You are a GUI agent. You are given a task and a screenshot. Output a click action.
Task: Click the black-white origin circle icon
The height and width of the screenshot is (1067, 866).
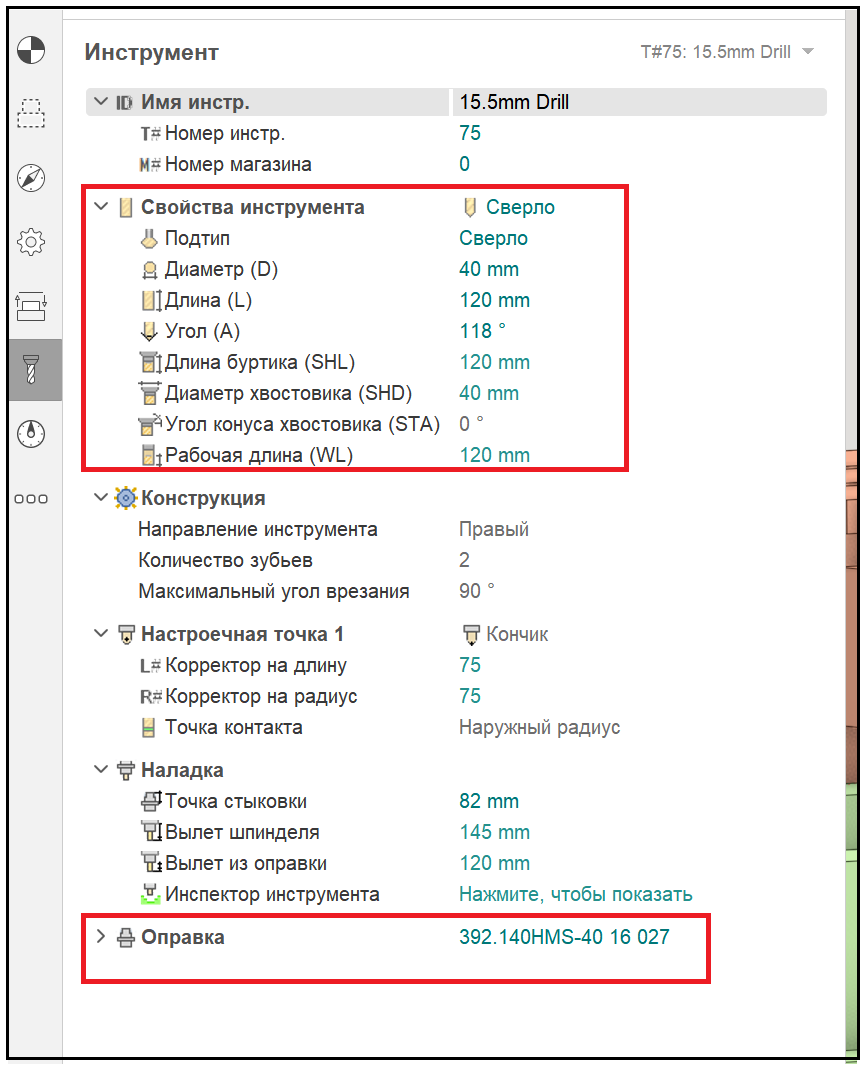32,49
